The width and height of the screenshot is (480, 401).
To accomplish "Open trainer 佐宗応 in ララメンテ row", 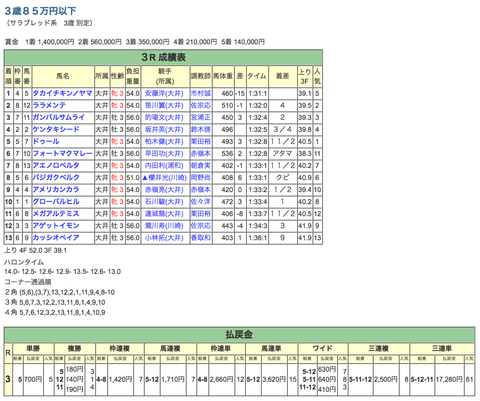I will tap(201, 106).
